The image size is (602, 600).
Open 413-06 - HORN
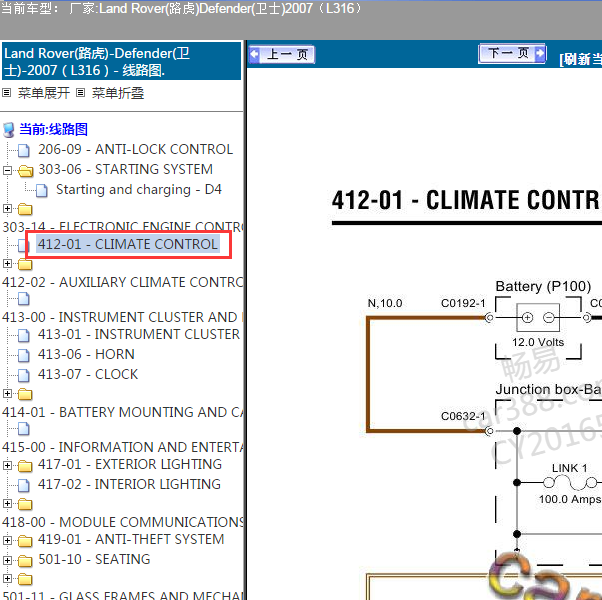pyautogui.click(x=86, y=354)
